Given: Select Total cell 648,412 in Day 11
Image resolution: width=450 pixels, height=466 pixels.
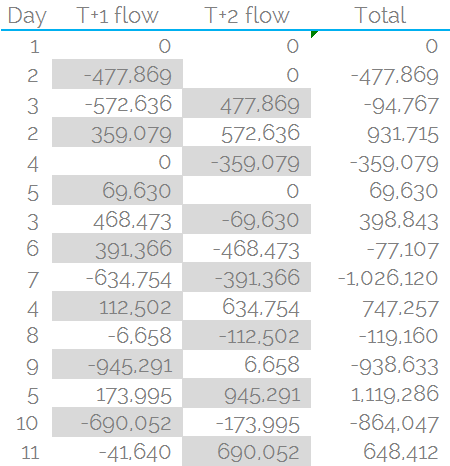Looking at the screenshot, I should [381, 451].
